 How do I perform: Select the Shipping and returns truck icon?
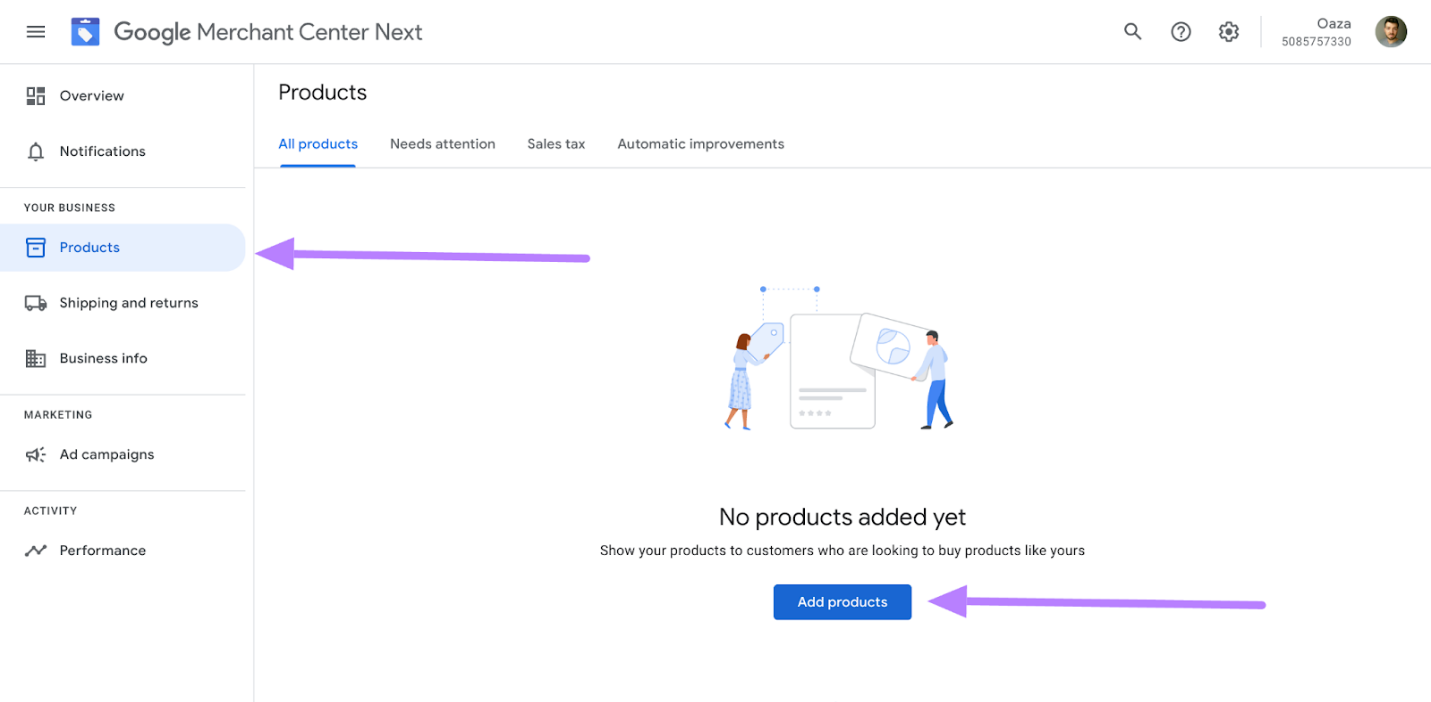pyautogui.click(x=36, y=302)
